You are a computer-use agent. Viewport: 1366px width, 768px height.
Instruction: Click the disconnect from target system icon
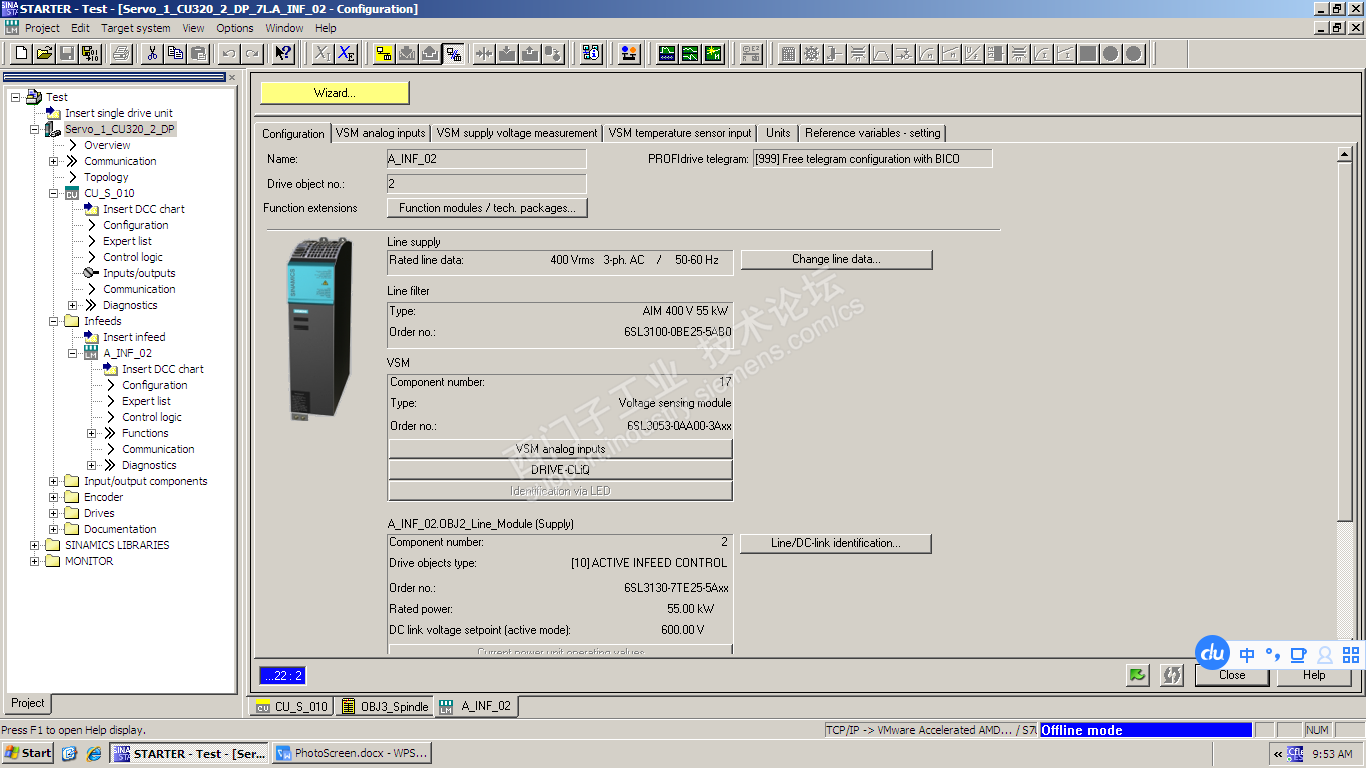click(453, 53)
